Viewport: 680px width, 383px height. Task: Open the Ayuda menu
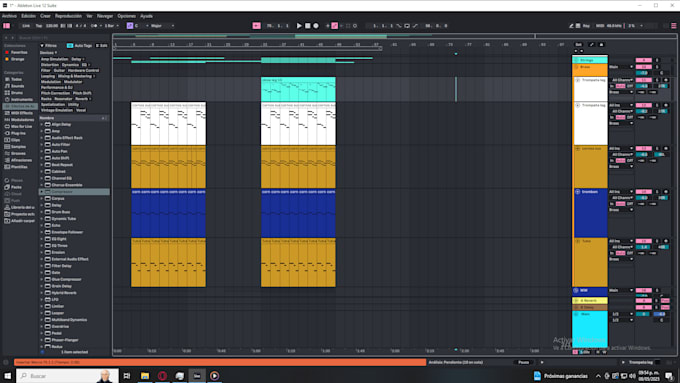[146, 16]
